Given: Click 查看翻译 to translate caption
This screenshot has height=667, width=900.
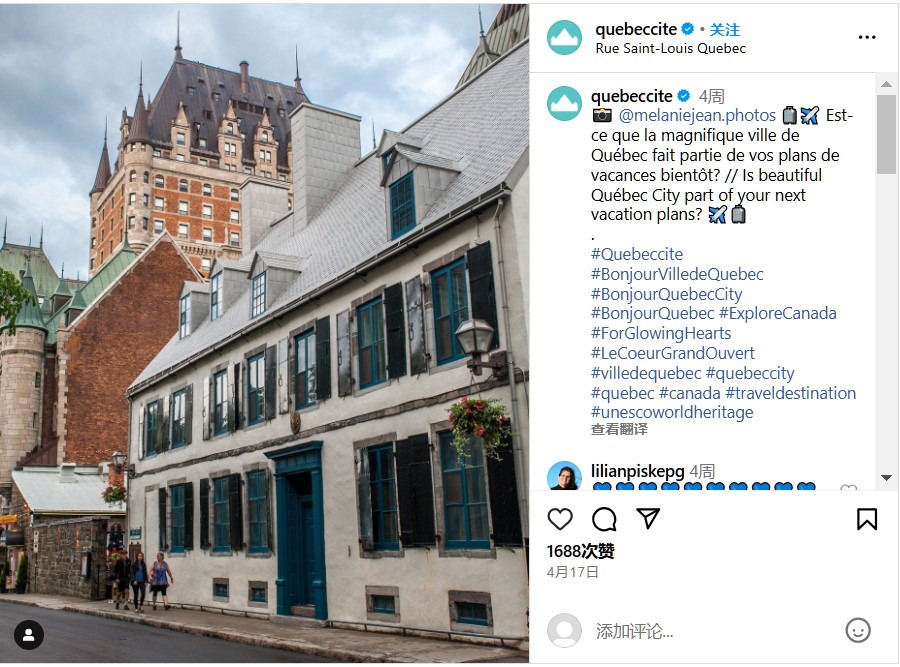Looking at the screenshot, I should (619, 429).
